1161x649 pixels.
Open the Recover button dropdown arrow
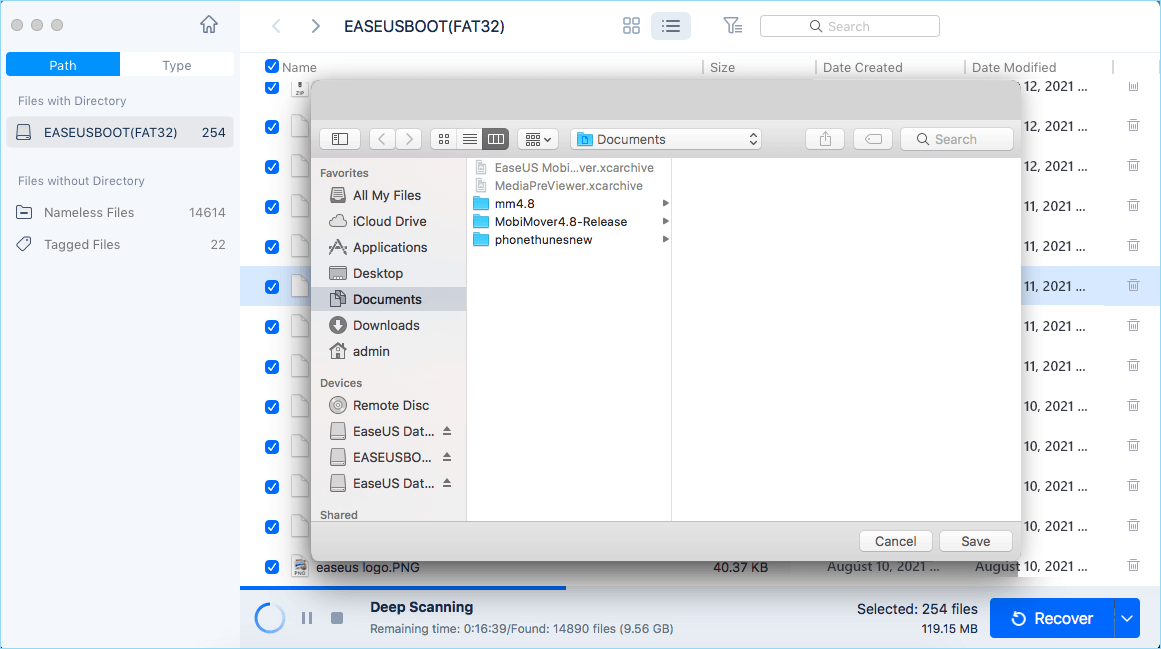coord(1125,618)
